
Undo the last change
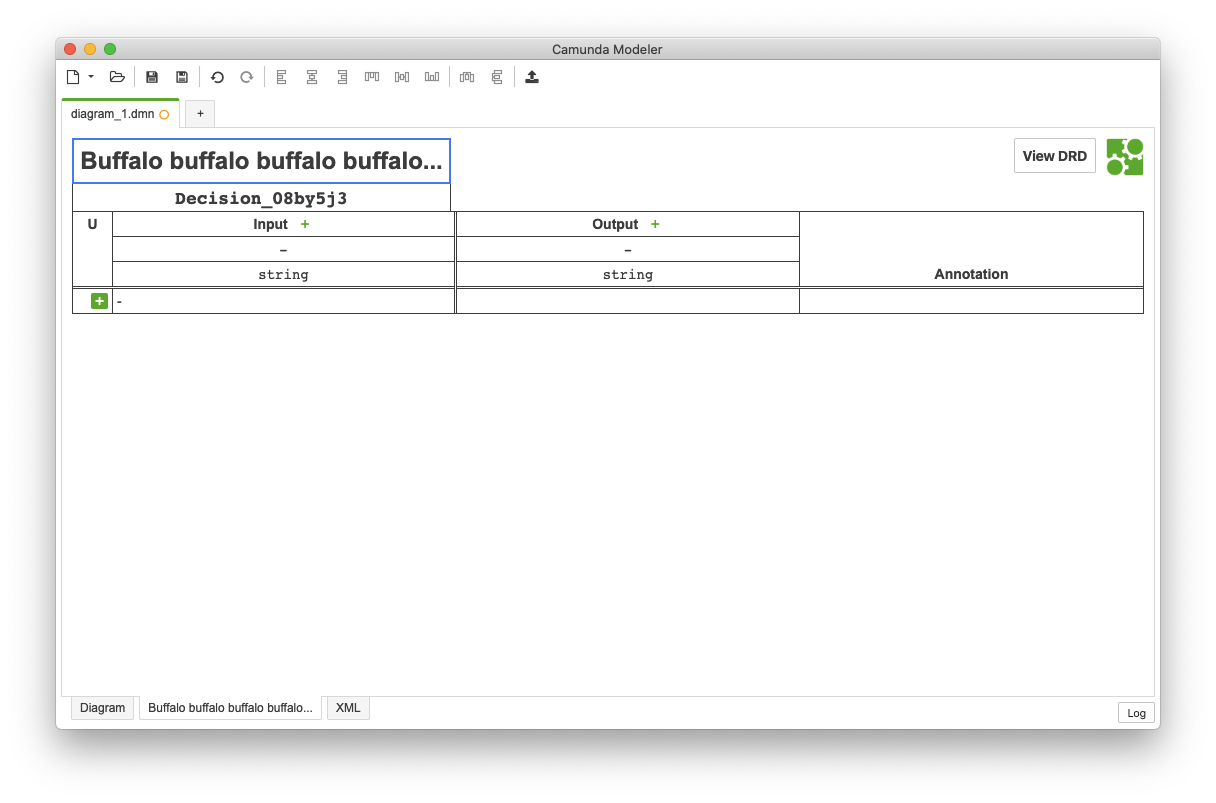(x=217, y=77)
